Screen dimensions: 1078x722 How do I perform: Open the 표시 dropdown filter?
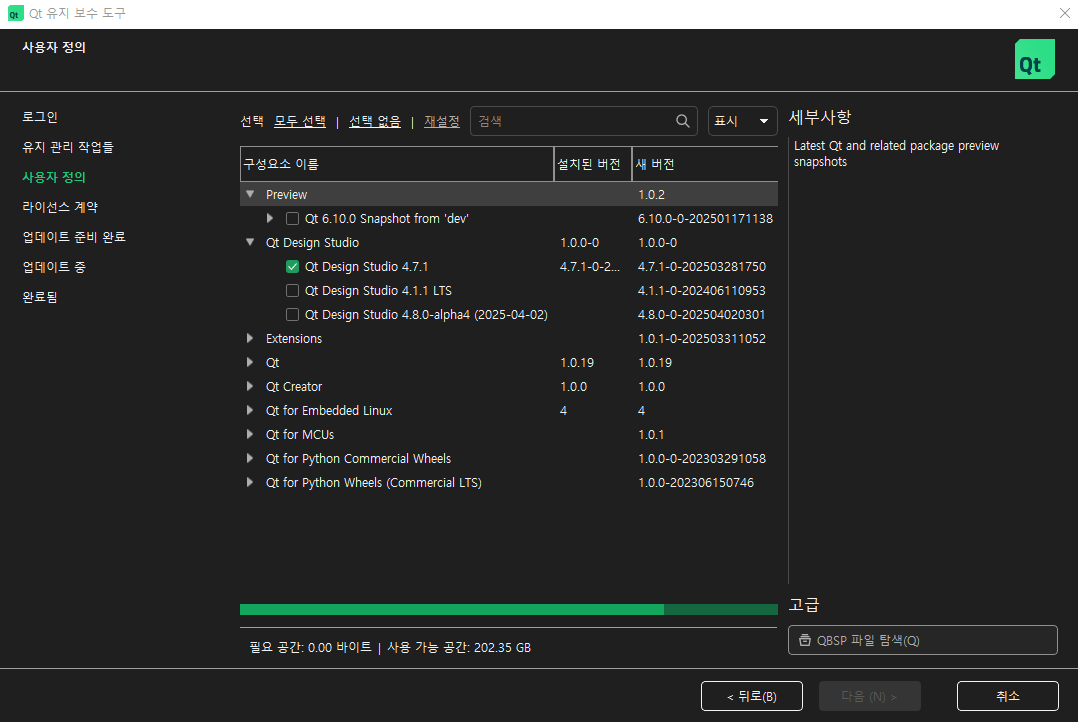coord(742,121)
